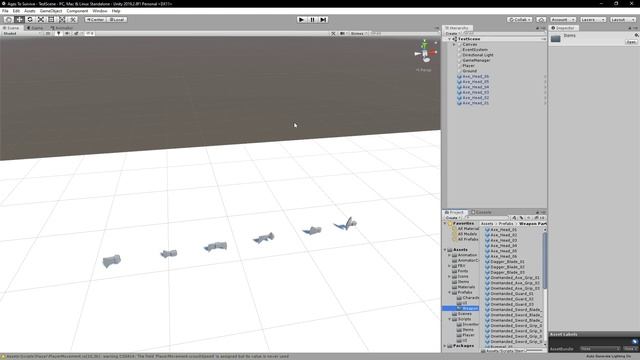Collapse the Prefabs folder in Project
The image size is (640, 360).
pos(449,293)
